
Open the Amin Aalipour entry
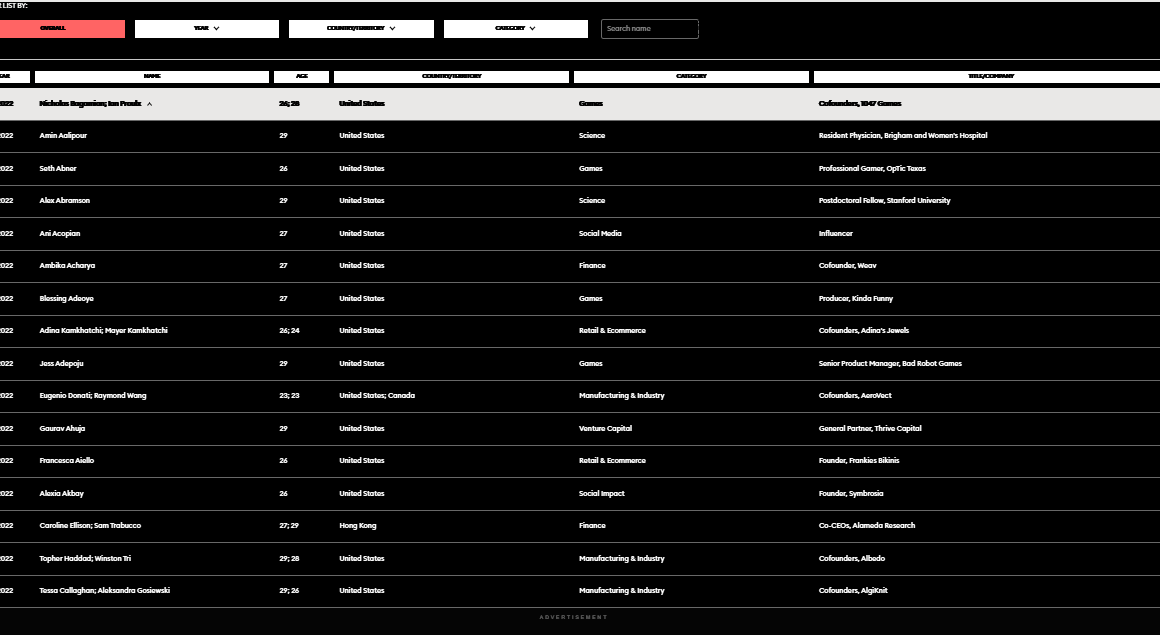click(63, 136)
